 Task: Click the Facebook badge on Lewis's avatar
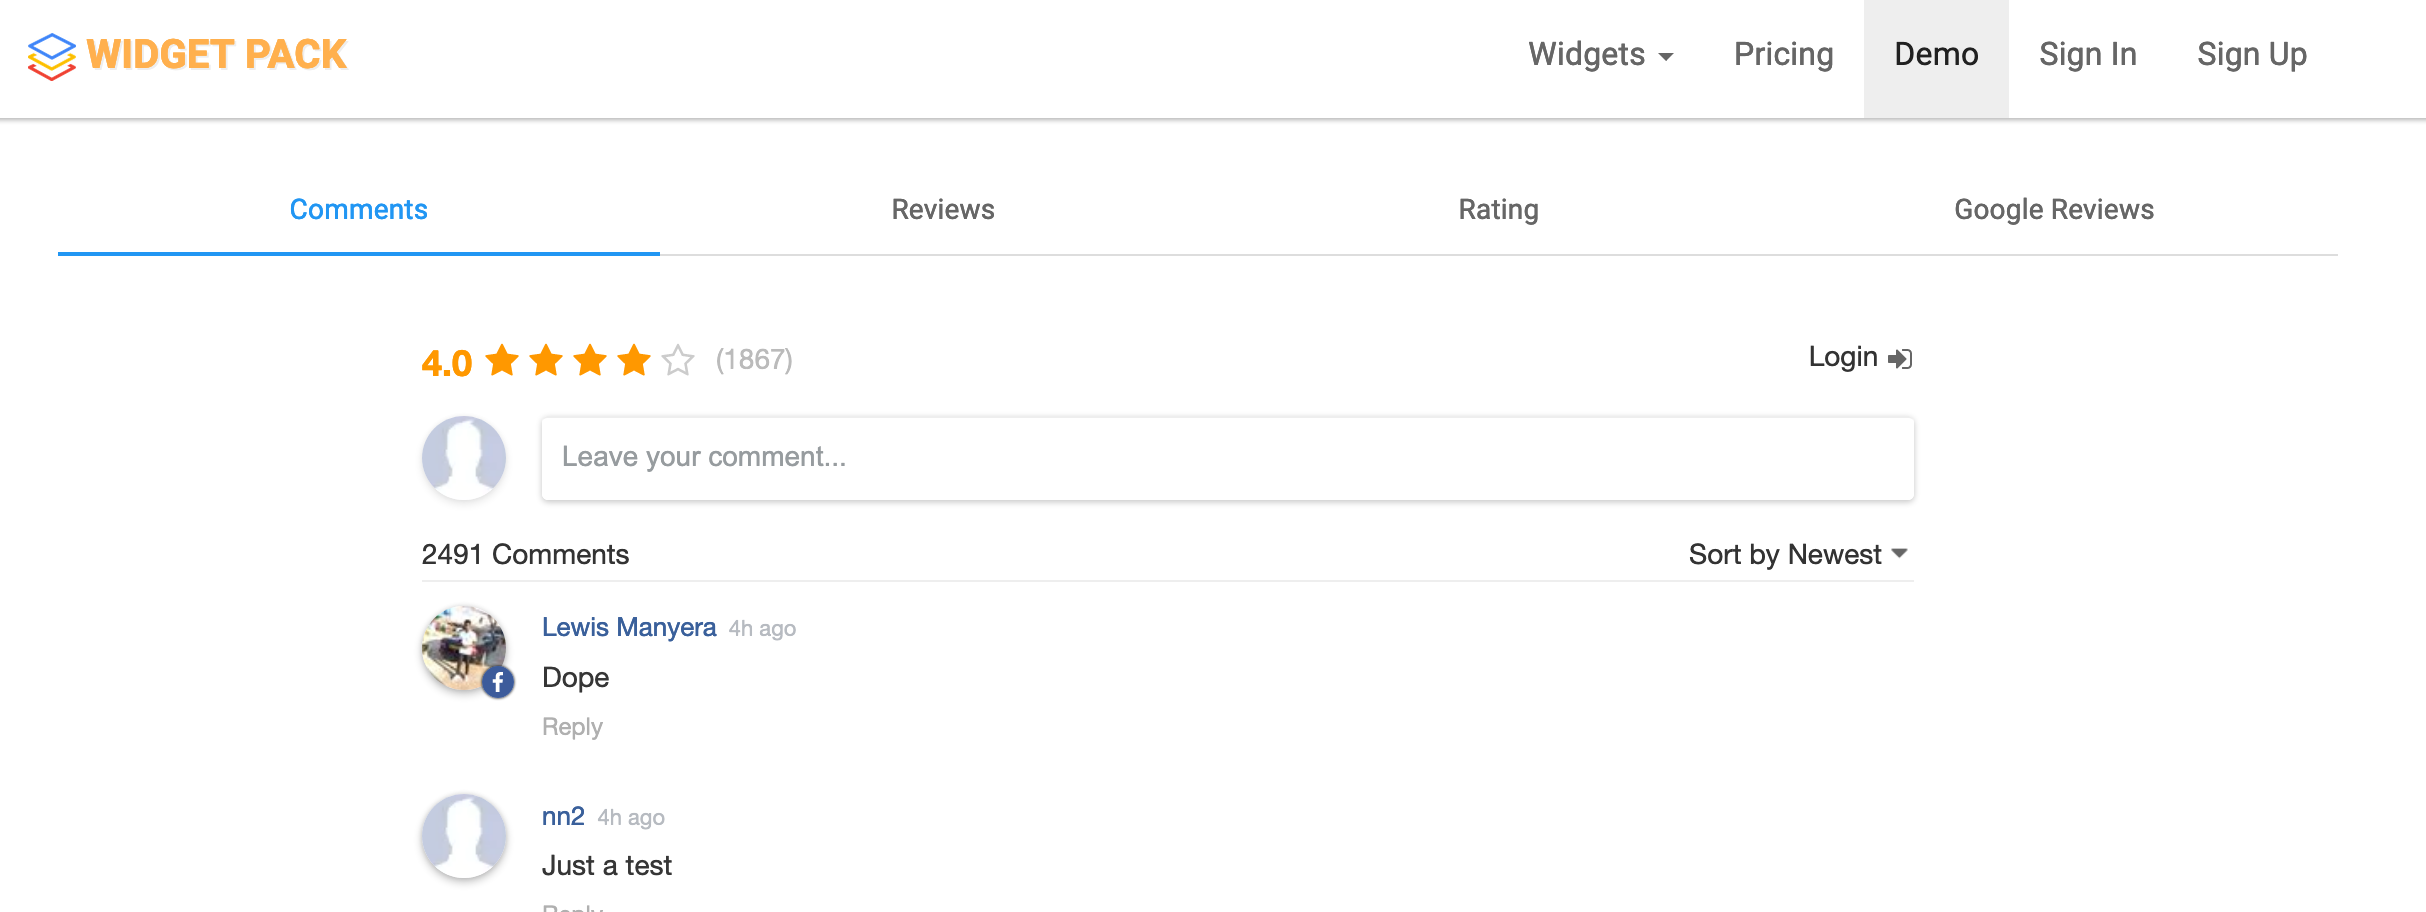point(498,683)
